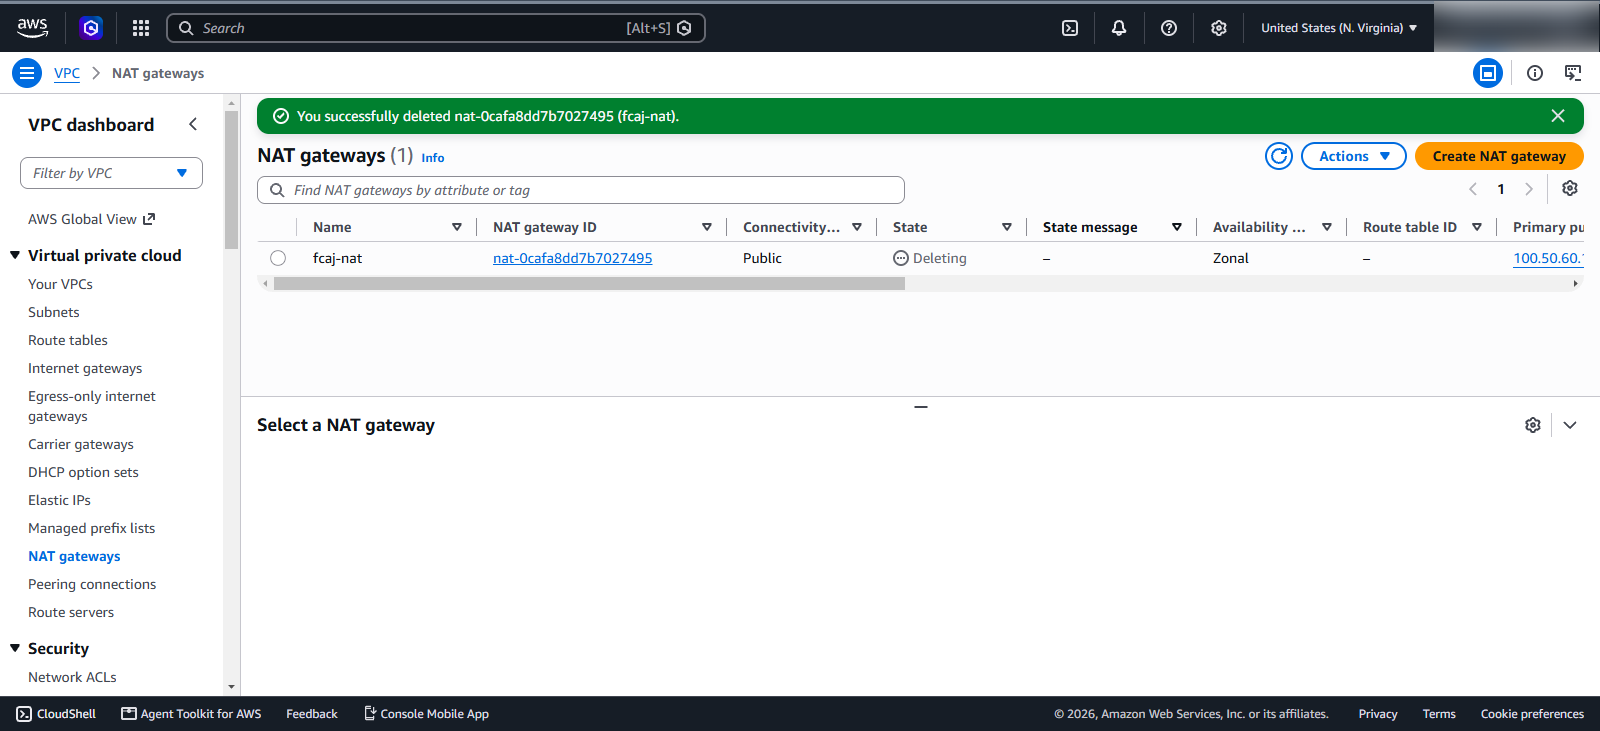Open the Info link next to NAT gateways
1600x731 pixels.
433,158
